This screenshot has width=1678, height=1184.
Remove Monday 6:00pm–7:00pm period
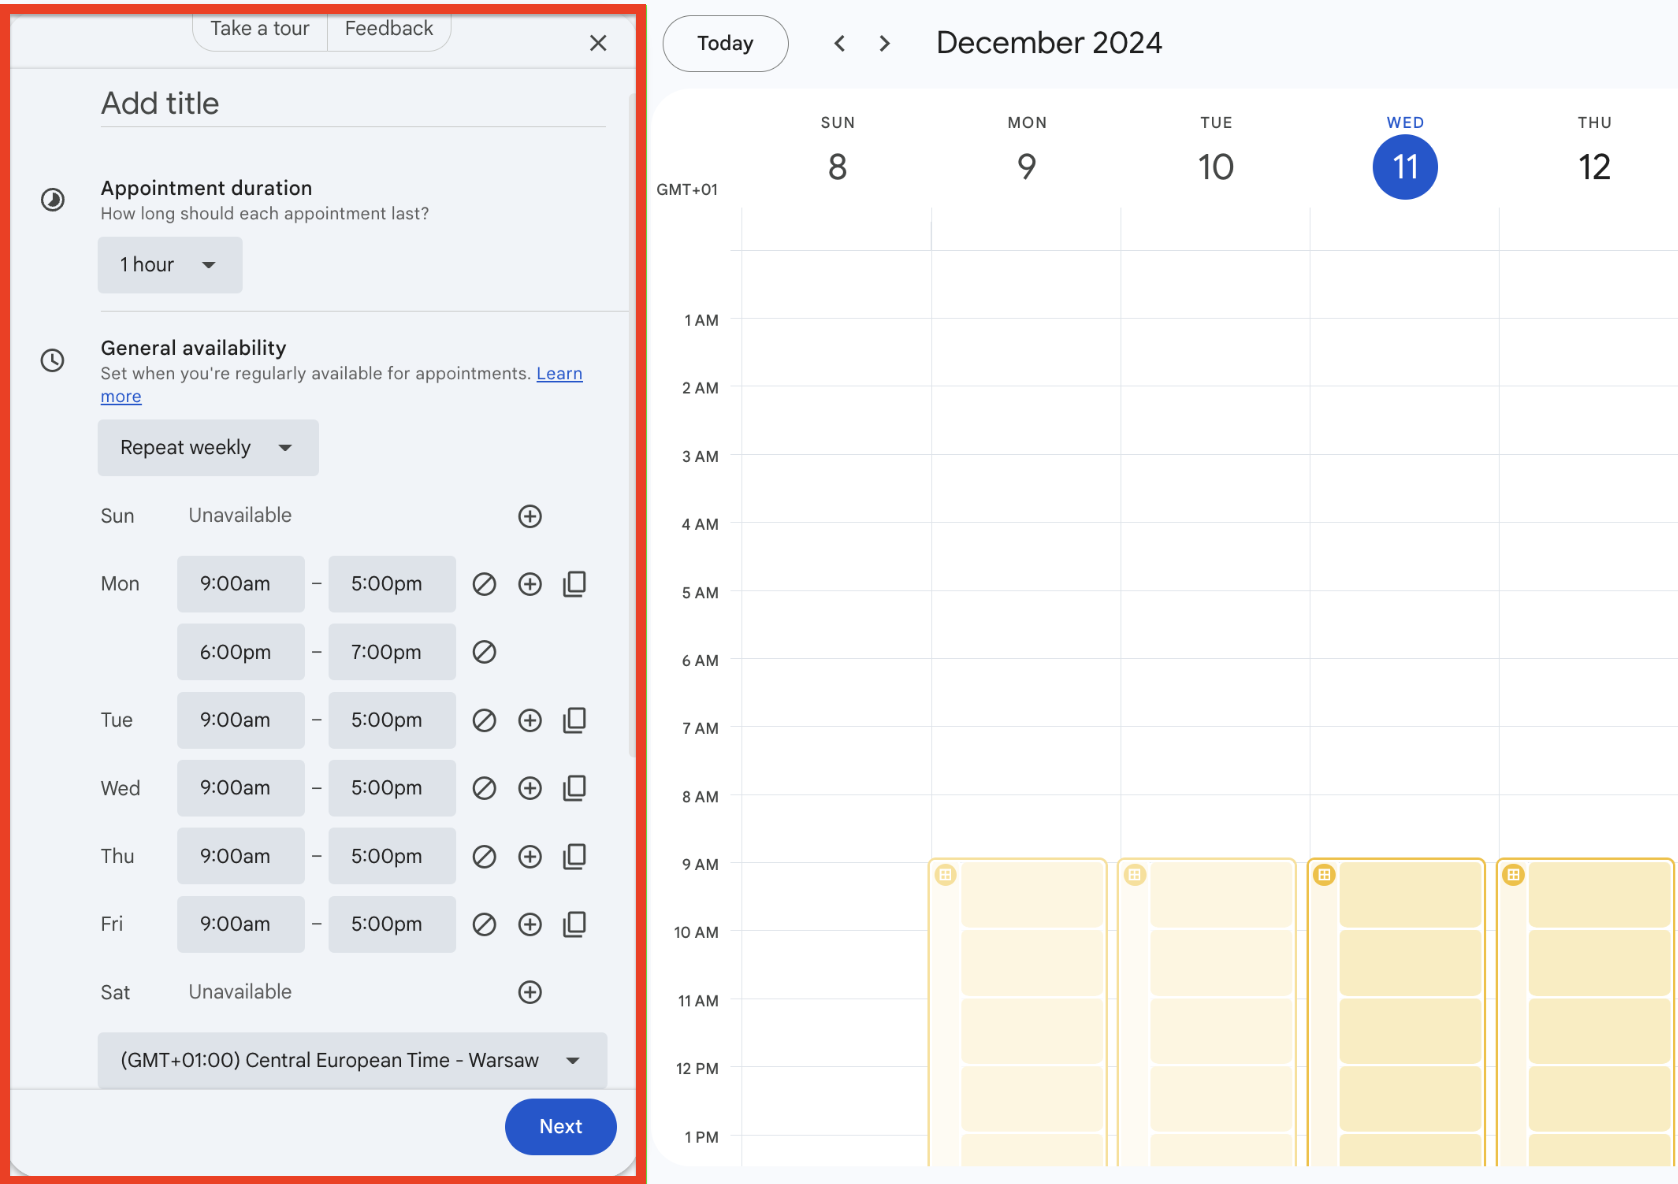point(484,652)
